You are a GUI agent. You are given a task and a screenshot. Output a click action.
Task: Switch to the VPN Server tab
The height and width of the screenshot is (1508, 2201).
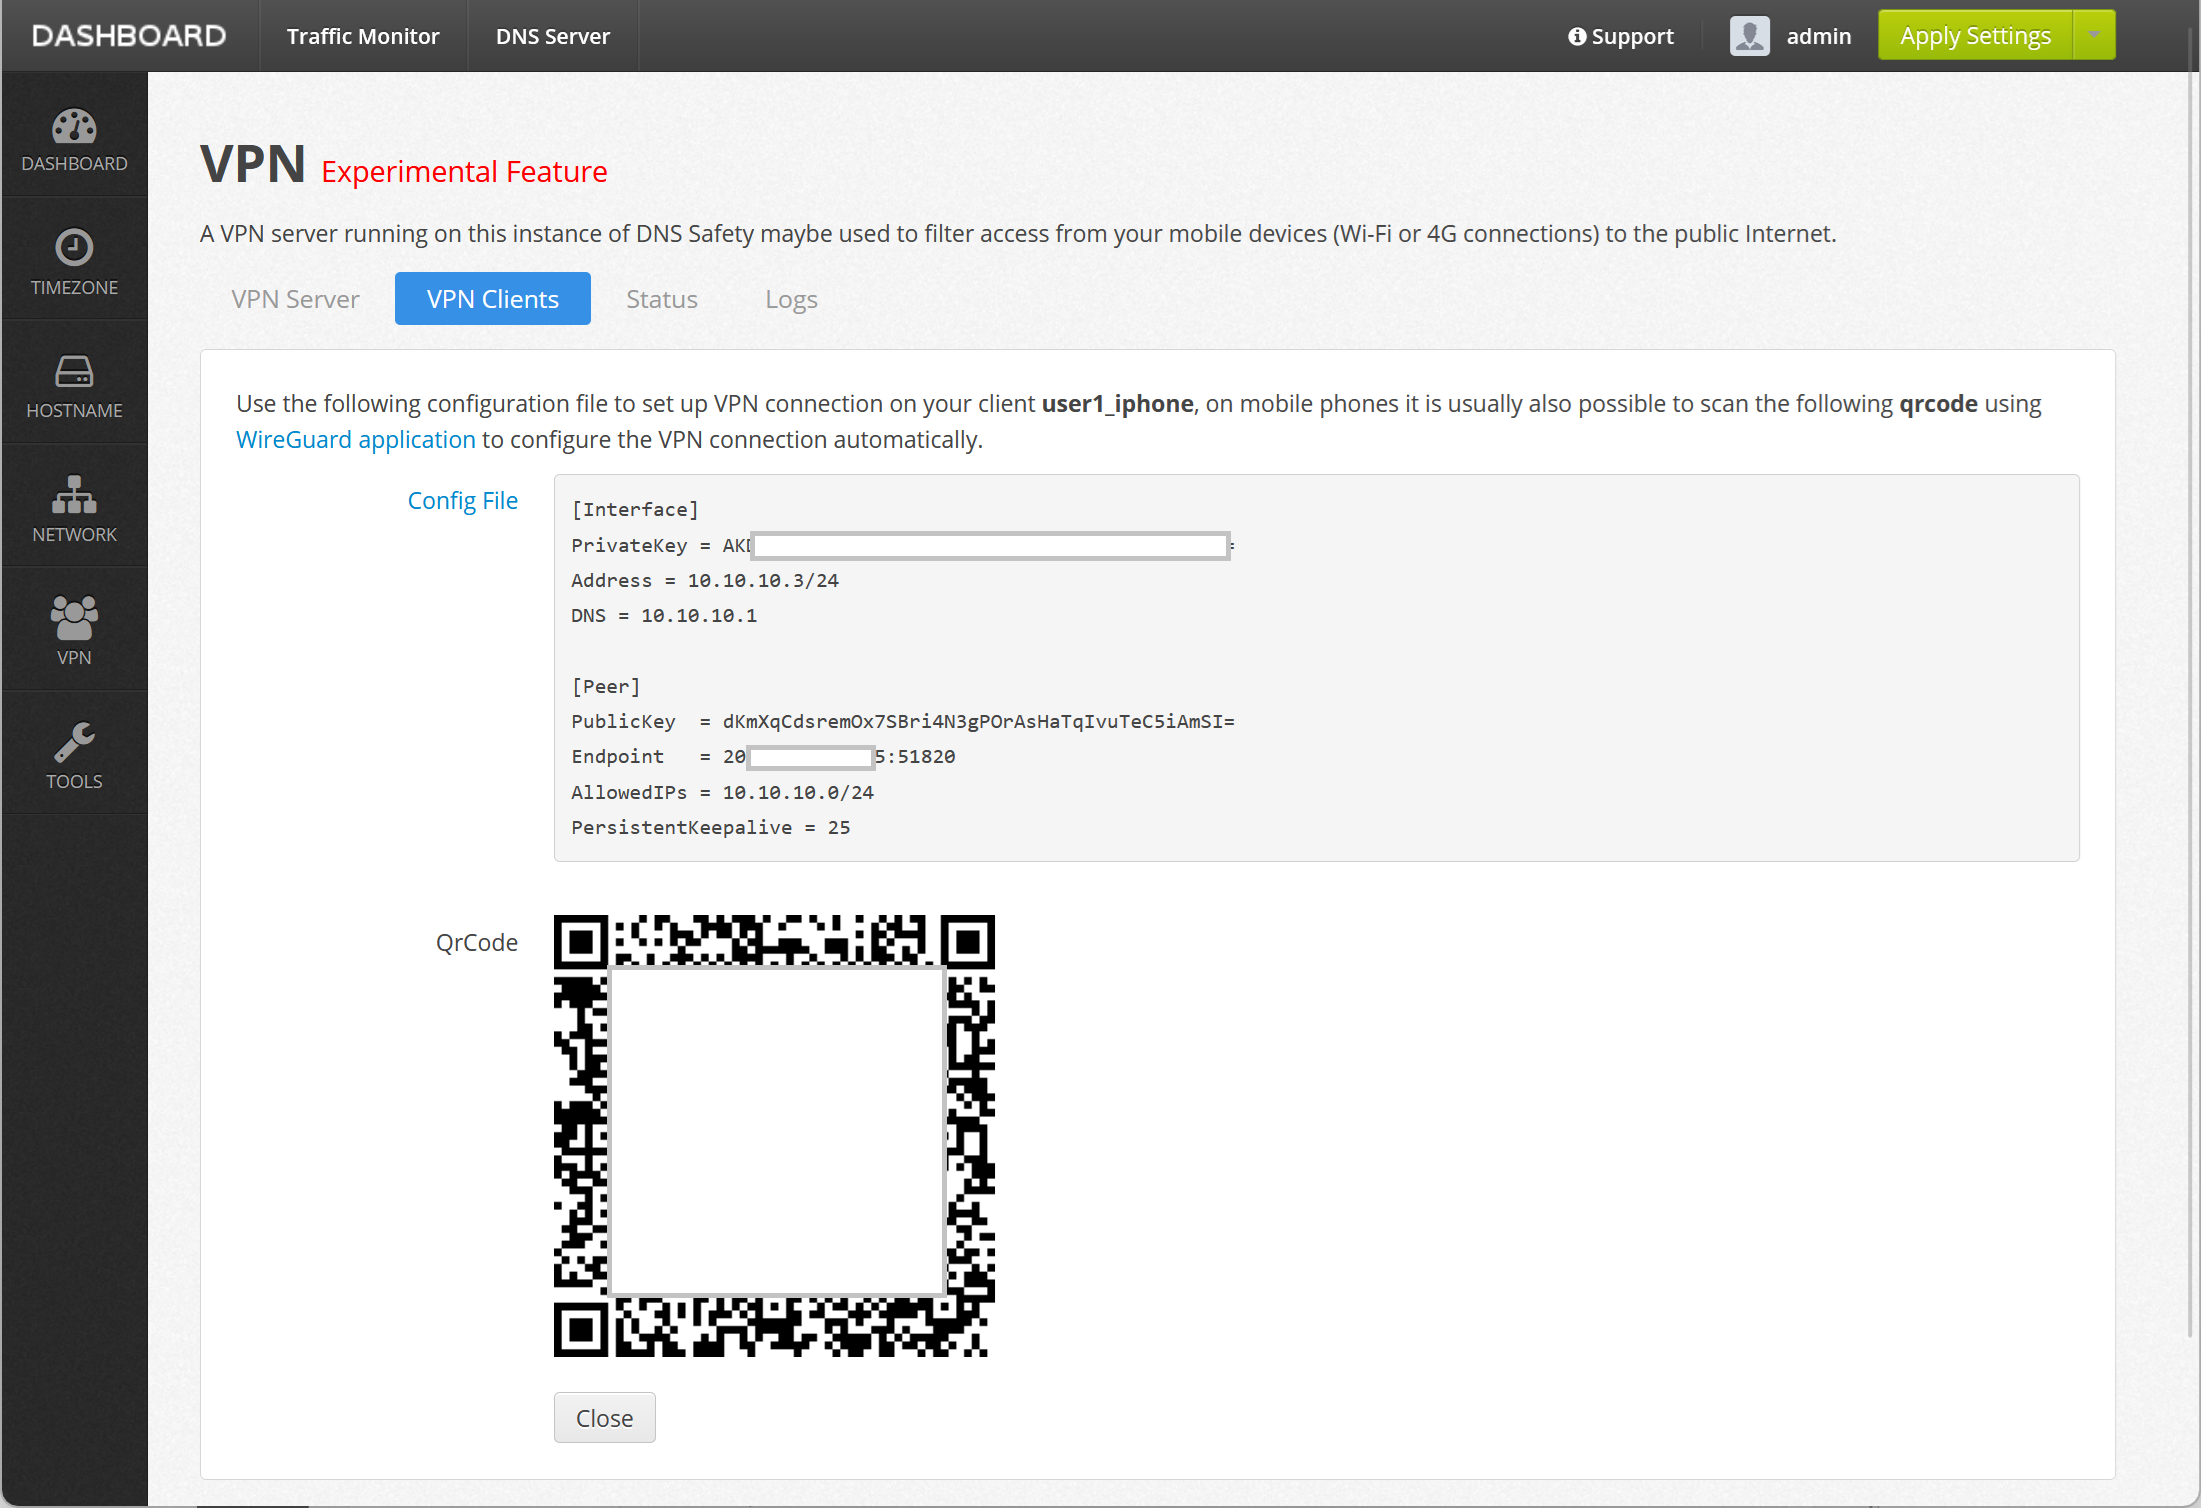pyautogui.click(x=295, y=299)
